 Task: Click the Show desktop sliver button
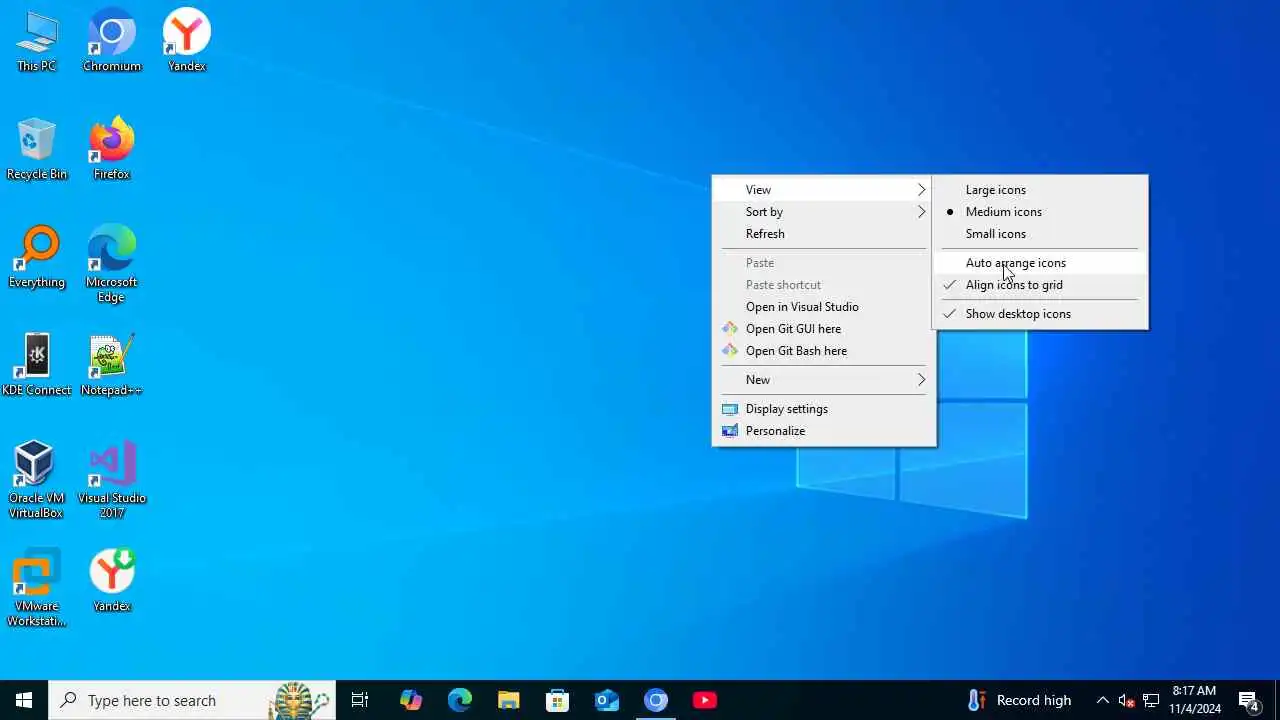[x=1277, y=700]
